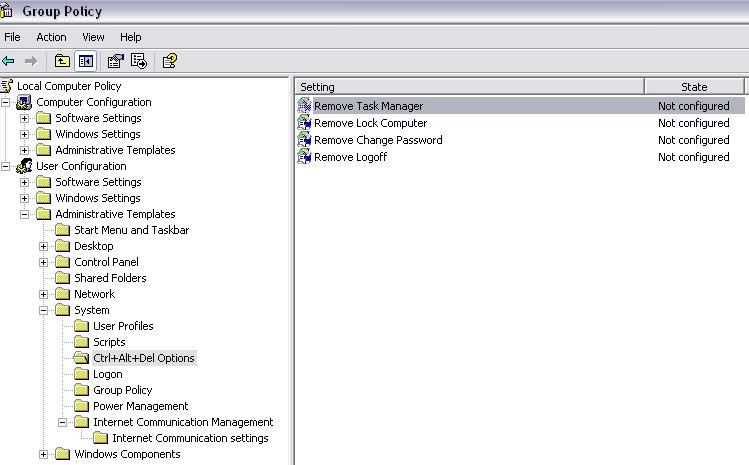The width and height of the screenshot is (749, 465).
Task: Click the Remove Change Password policy icon
Action: 304,140
